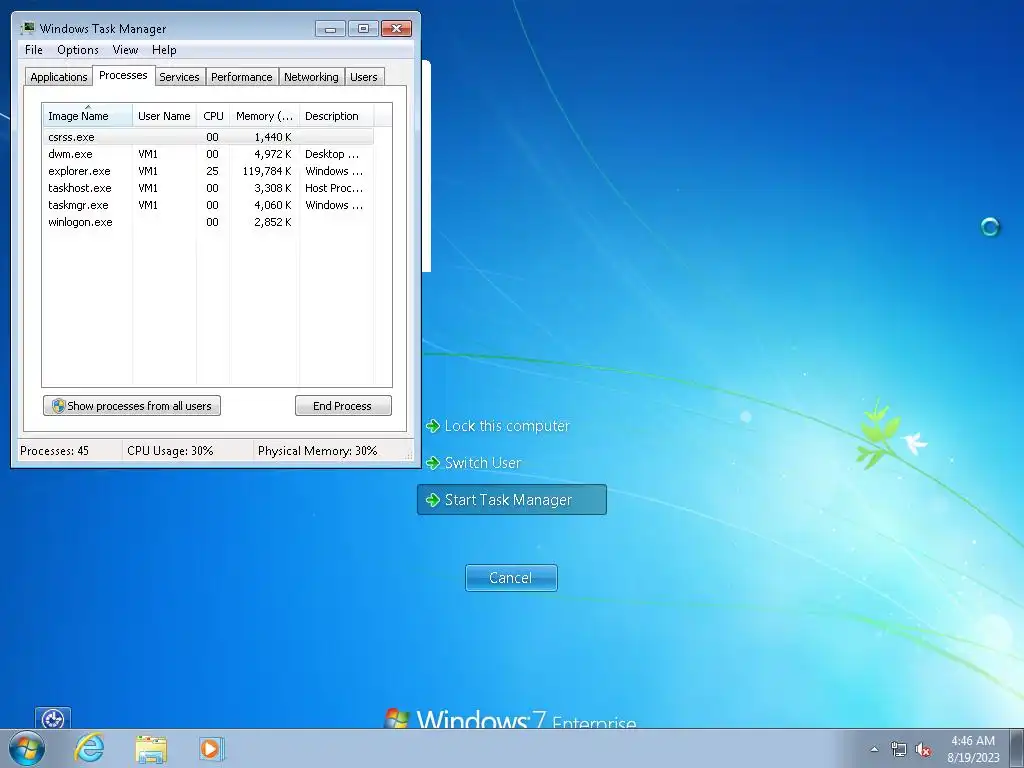
Task: Click the green arrow beside Lock this computer
Action: click(432, 426)
